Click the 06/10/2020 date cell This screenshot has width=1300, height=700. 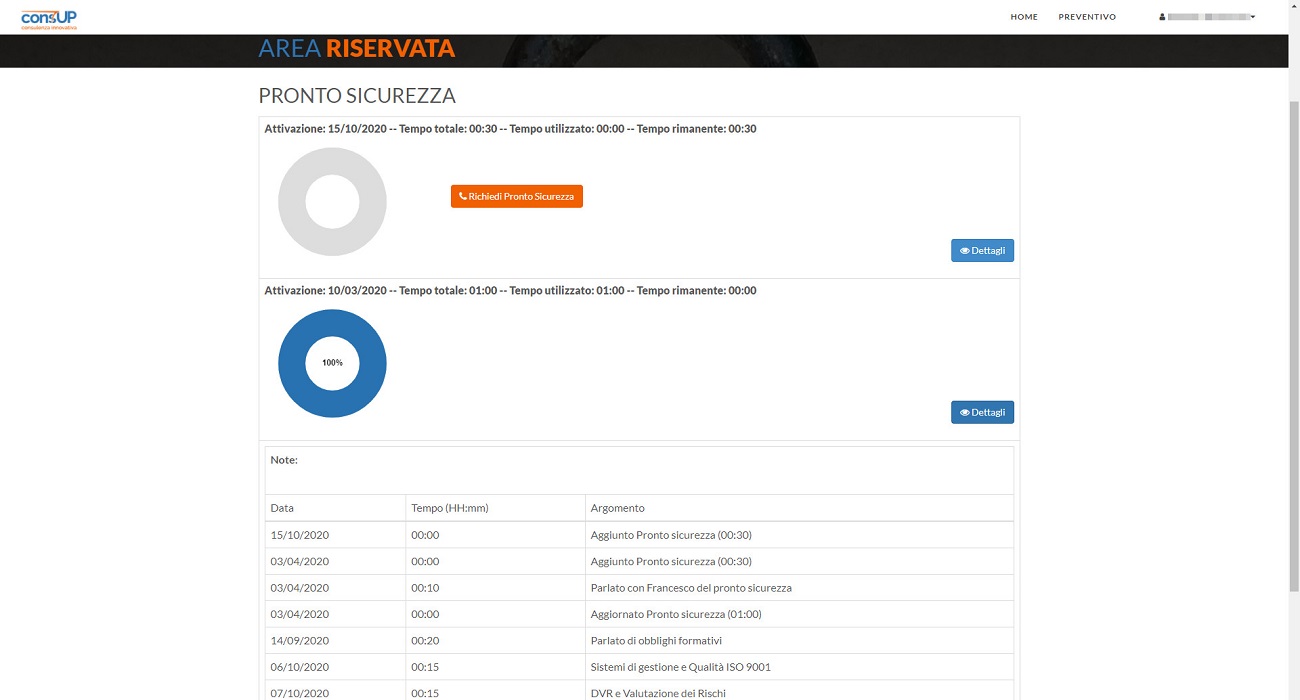(x=335, y=667)
